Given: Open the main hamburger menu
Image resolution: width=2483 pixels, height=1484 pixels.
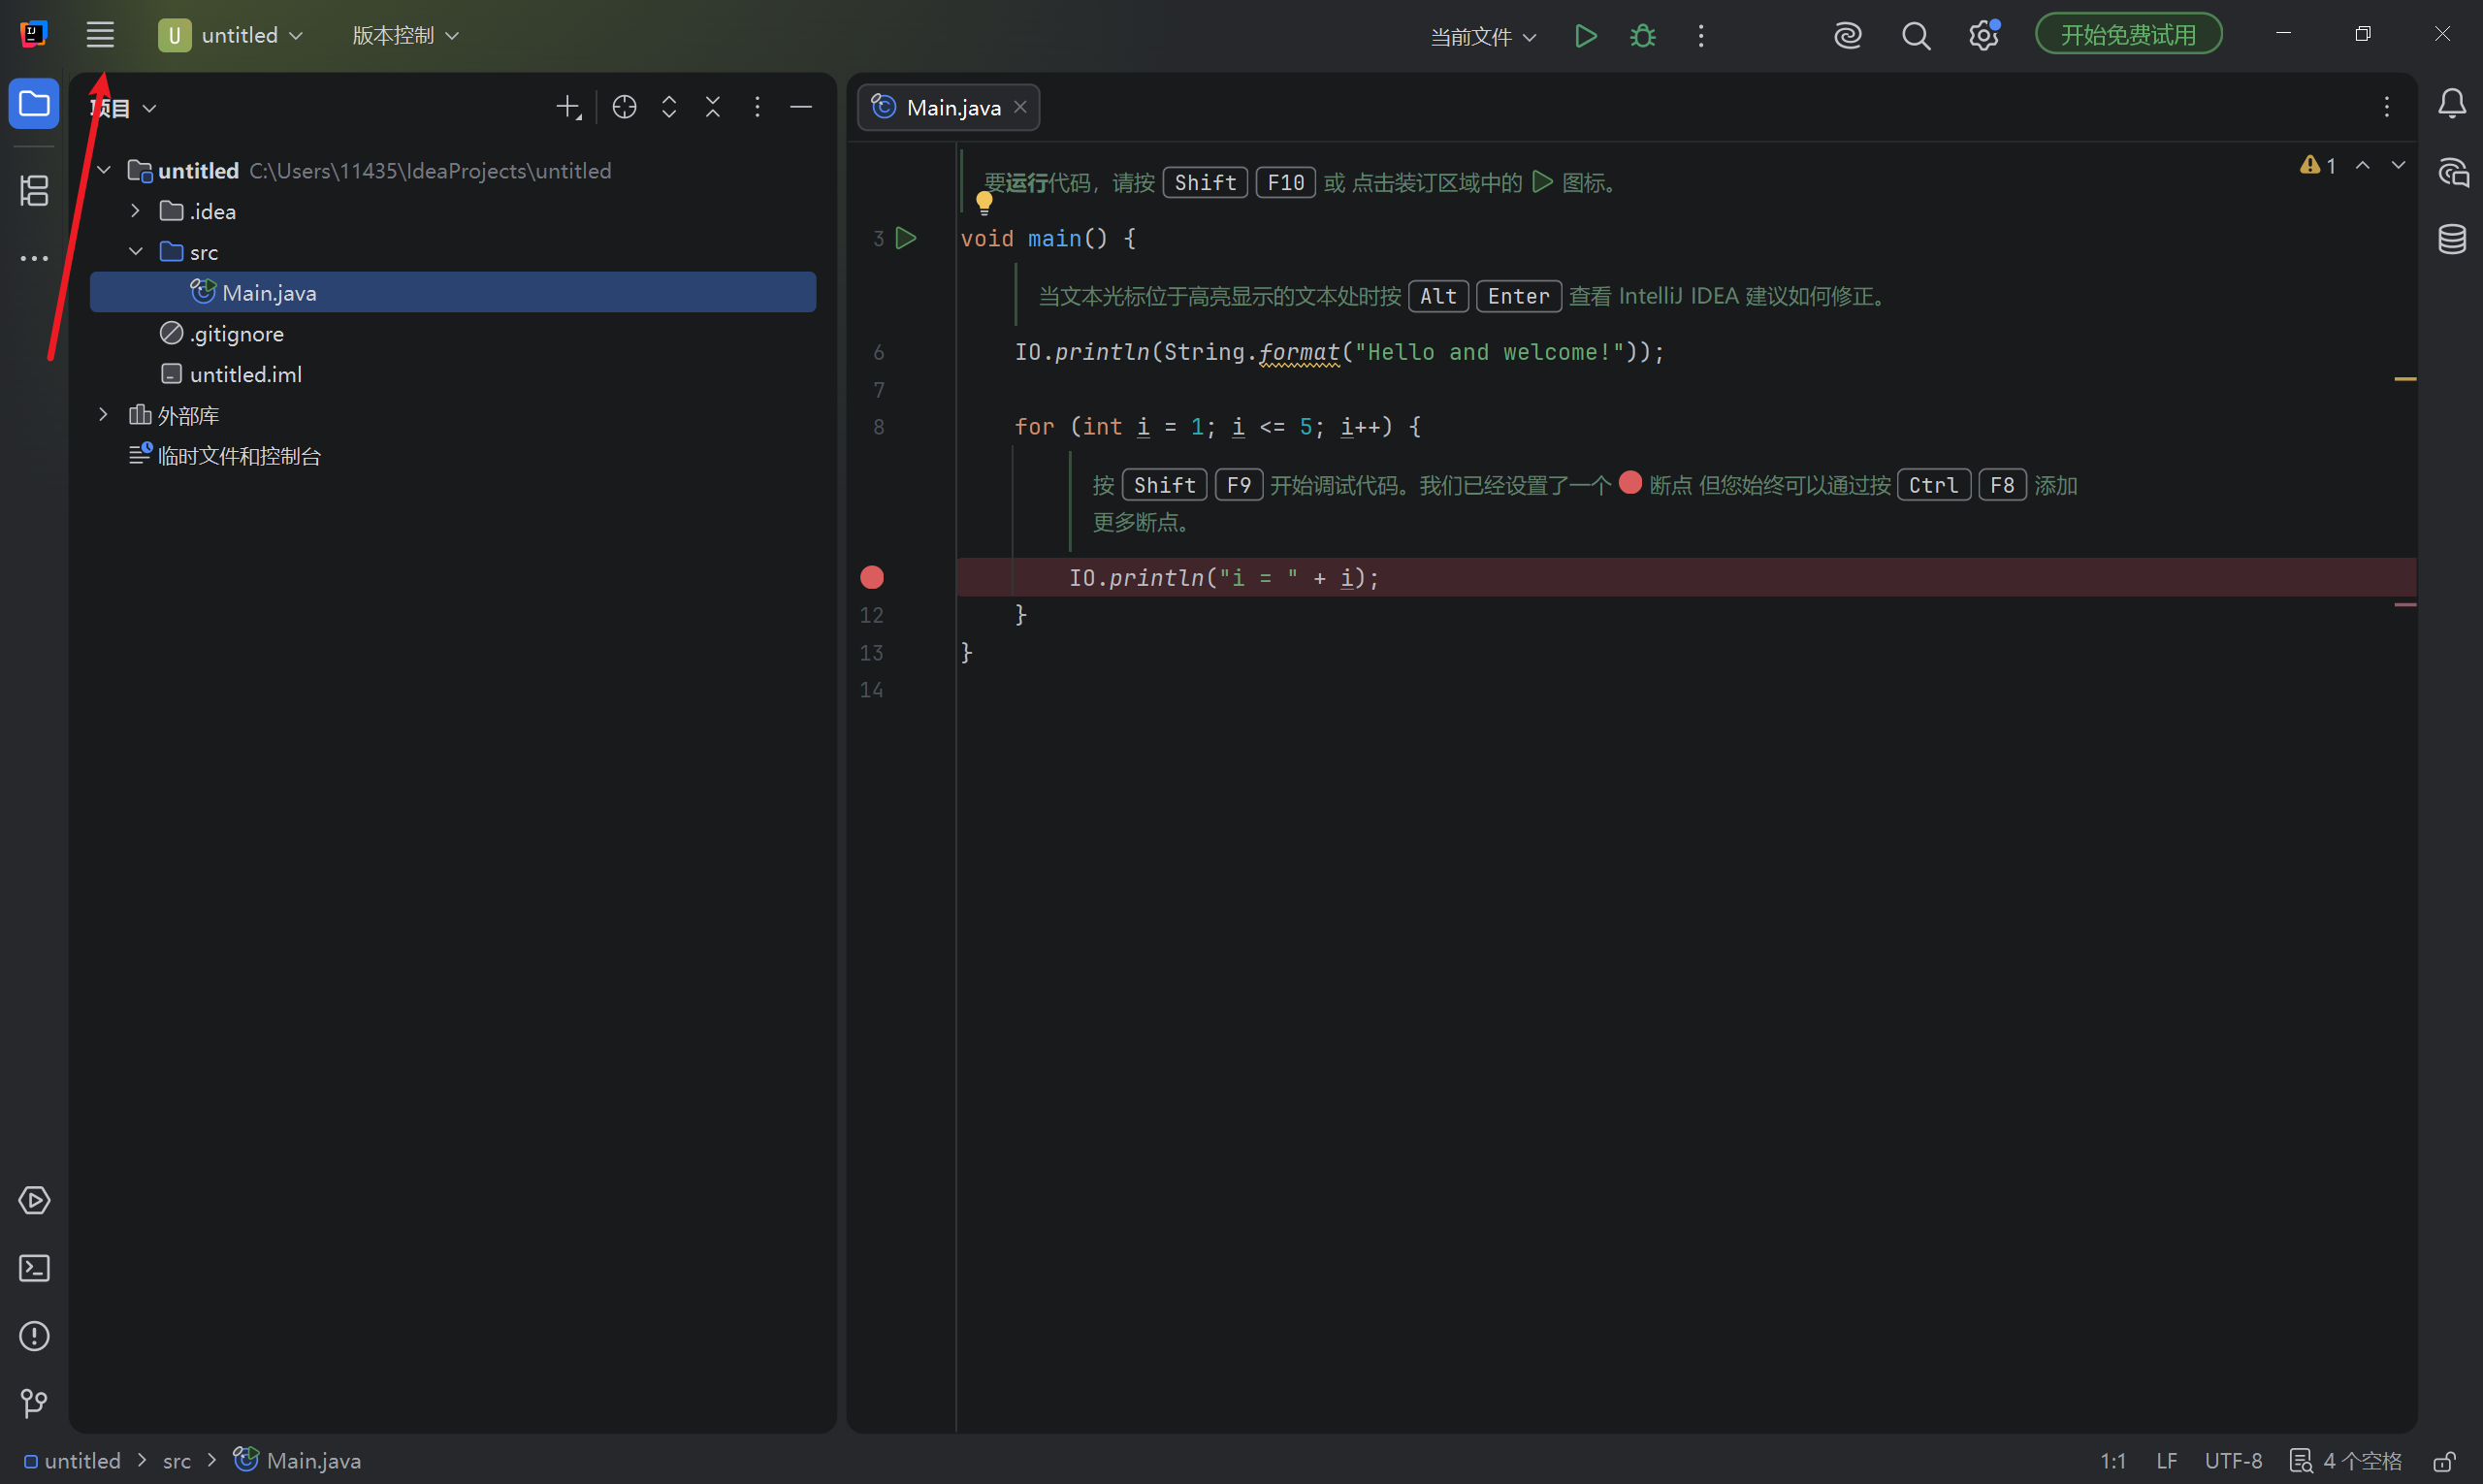Looking at the screenshot, I should [100, 35].
